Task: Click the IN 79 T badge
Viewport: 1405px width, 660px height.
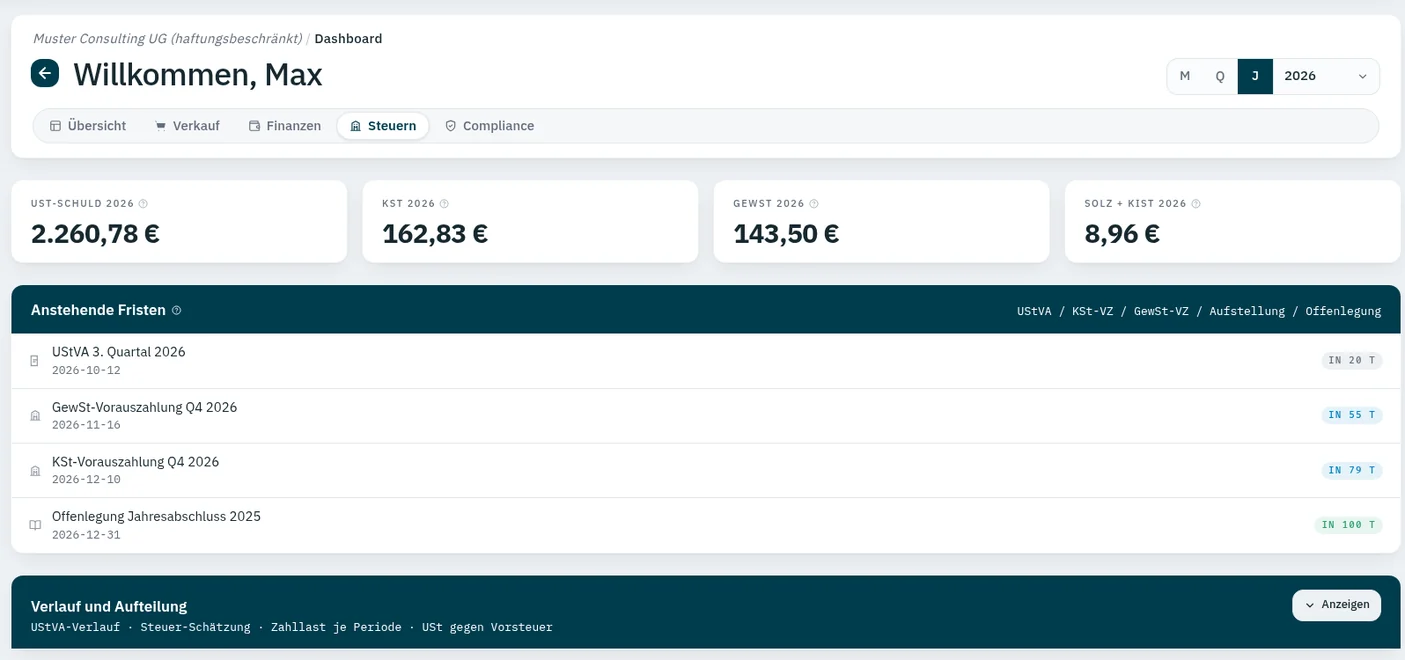Action: pyautogui.click(x=1352, y=470)
